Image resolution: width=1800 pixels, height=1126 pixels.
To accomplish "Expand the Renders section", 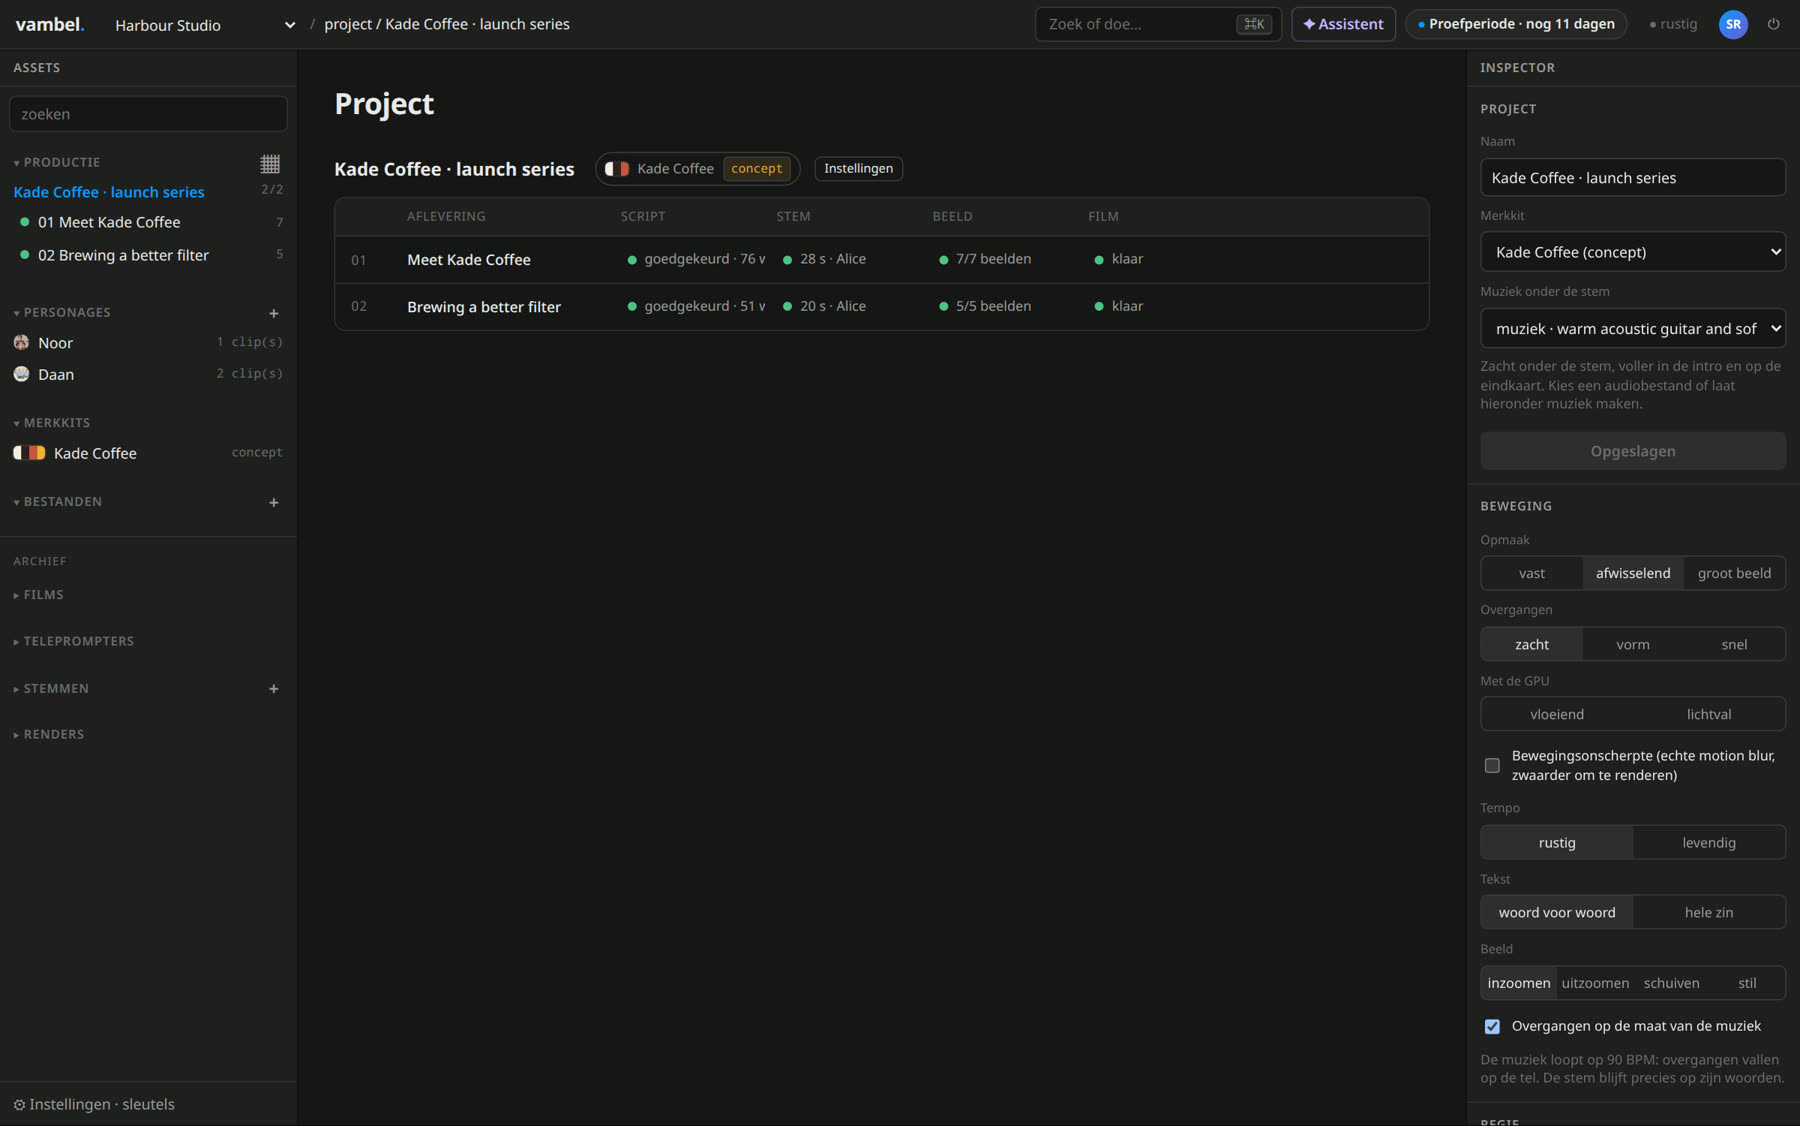I will tap(49, 735).
